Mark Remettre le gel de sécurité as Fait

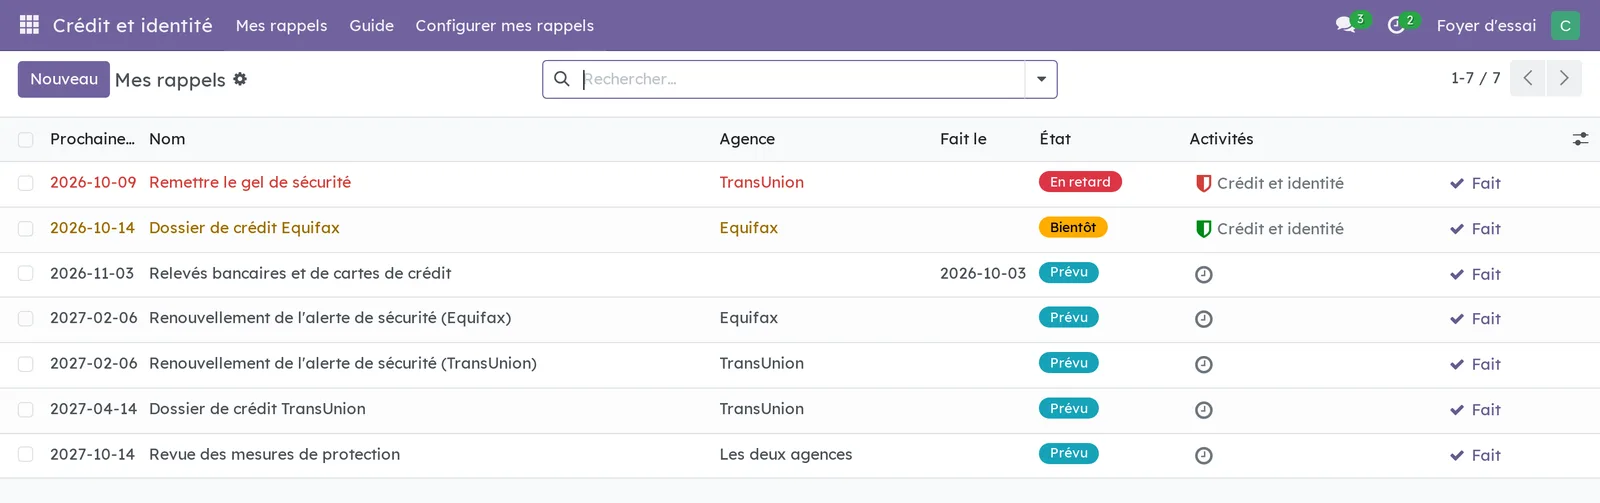(x=1476, y=183)
